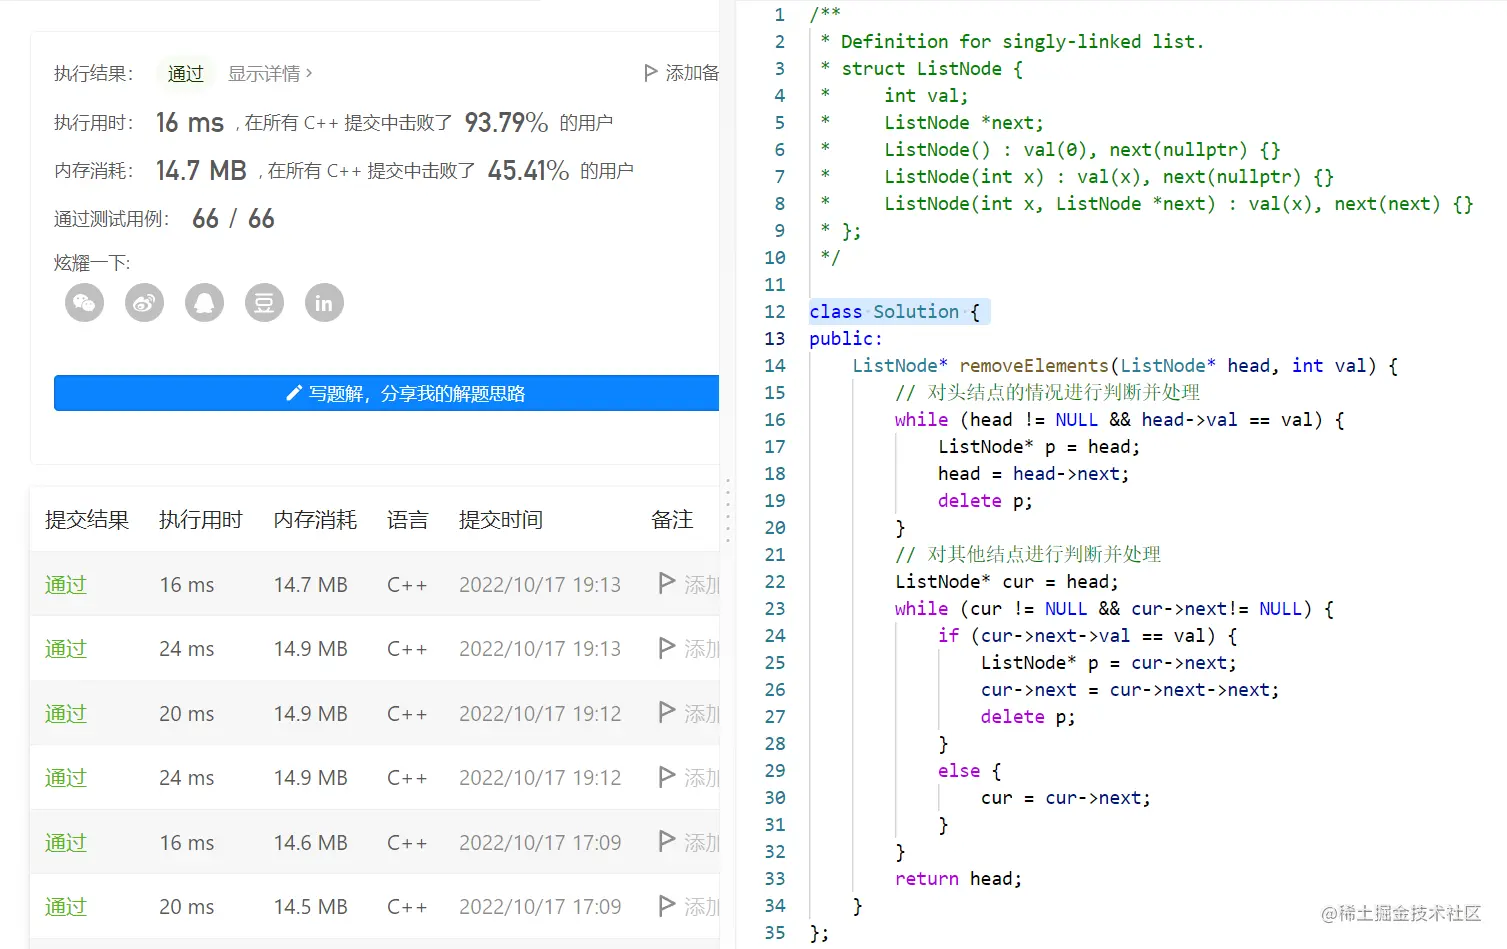Click the 内存消耗 column header
The height and width of the screenshot is (949, 1507).
[315, 520]
